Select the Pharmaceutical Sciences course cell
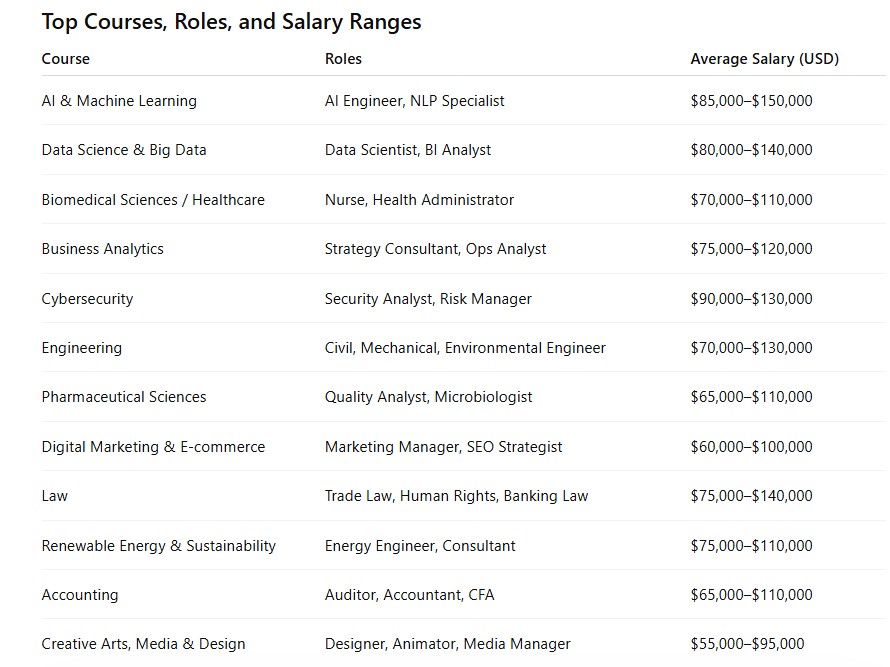Screen dimensions: 890x667 124,397
